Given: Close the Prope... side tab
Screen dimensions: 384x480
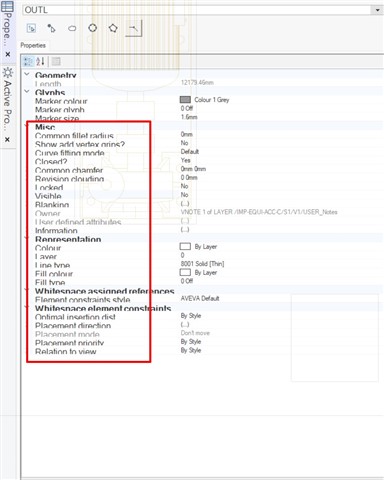Looking at the screenshot, I should point(8,54).
